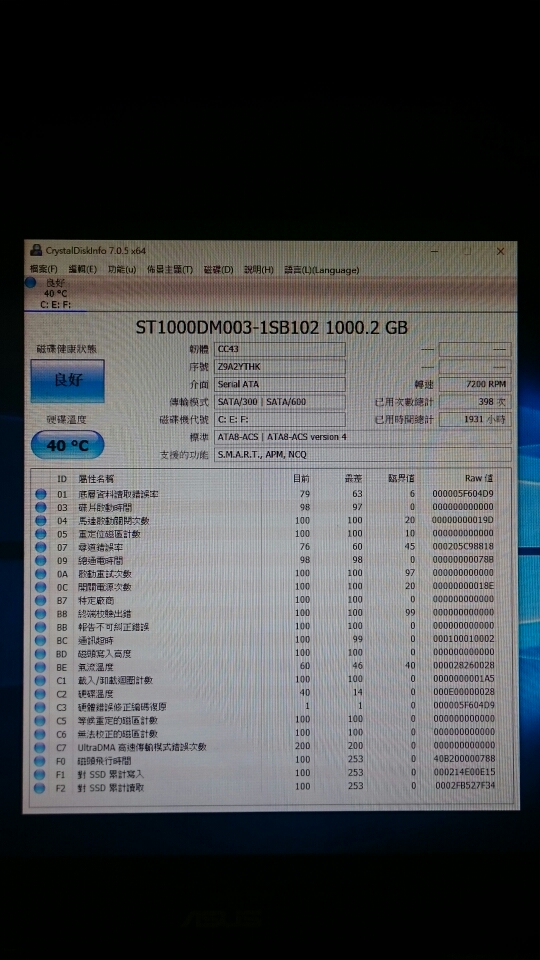This screenshot has width=540, height=960.
Task: Click the 7200 RPM rotation speed field
Action: (x=474, y=384)
